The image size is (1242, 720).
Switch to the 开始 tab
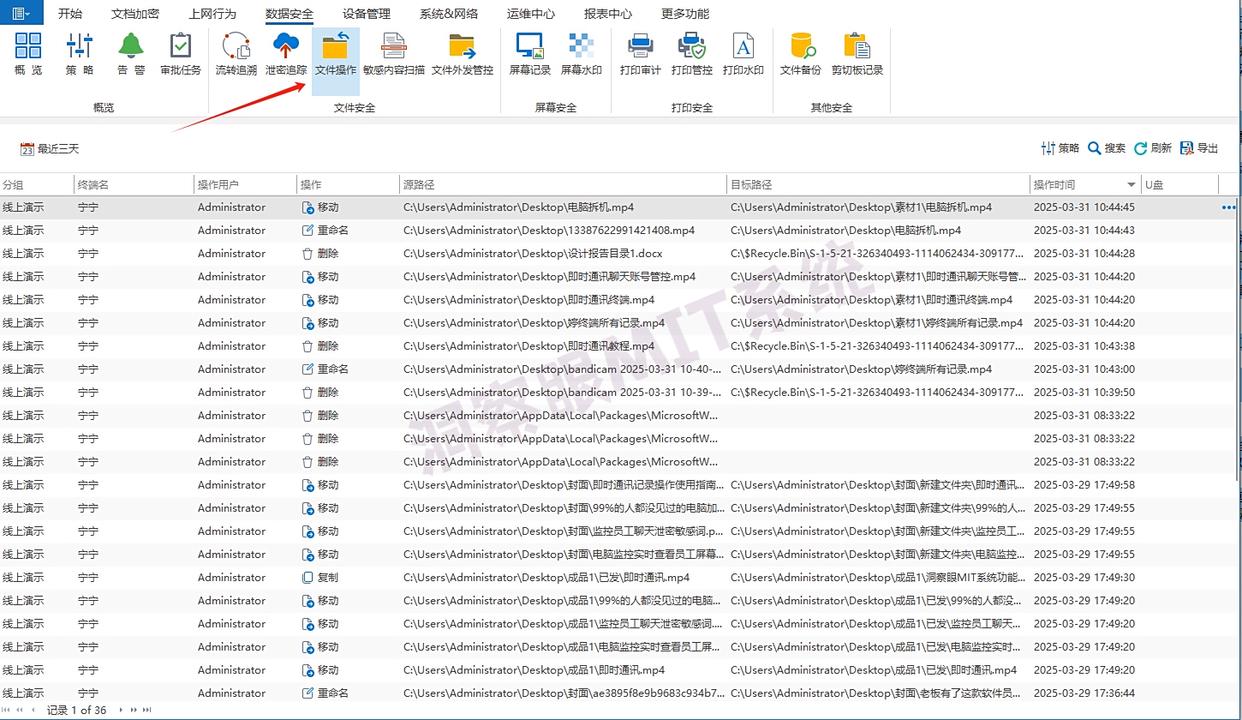pos(70,14)
